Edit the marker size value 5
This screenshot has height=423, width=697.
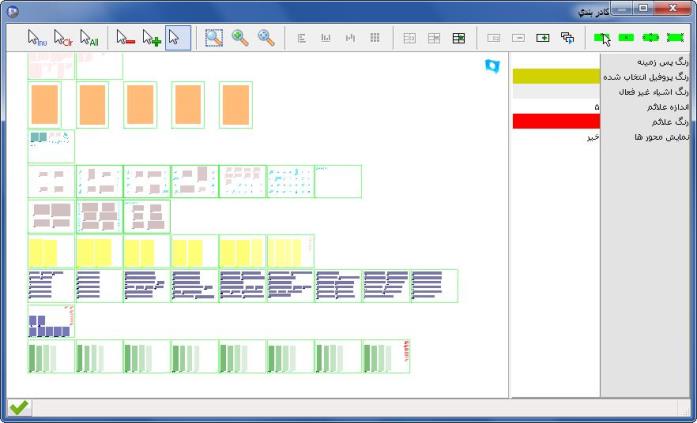point(556,106)
